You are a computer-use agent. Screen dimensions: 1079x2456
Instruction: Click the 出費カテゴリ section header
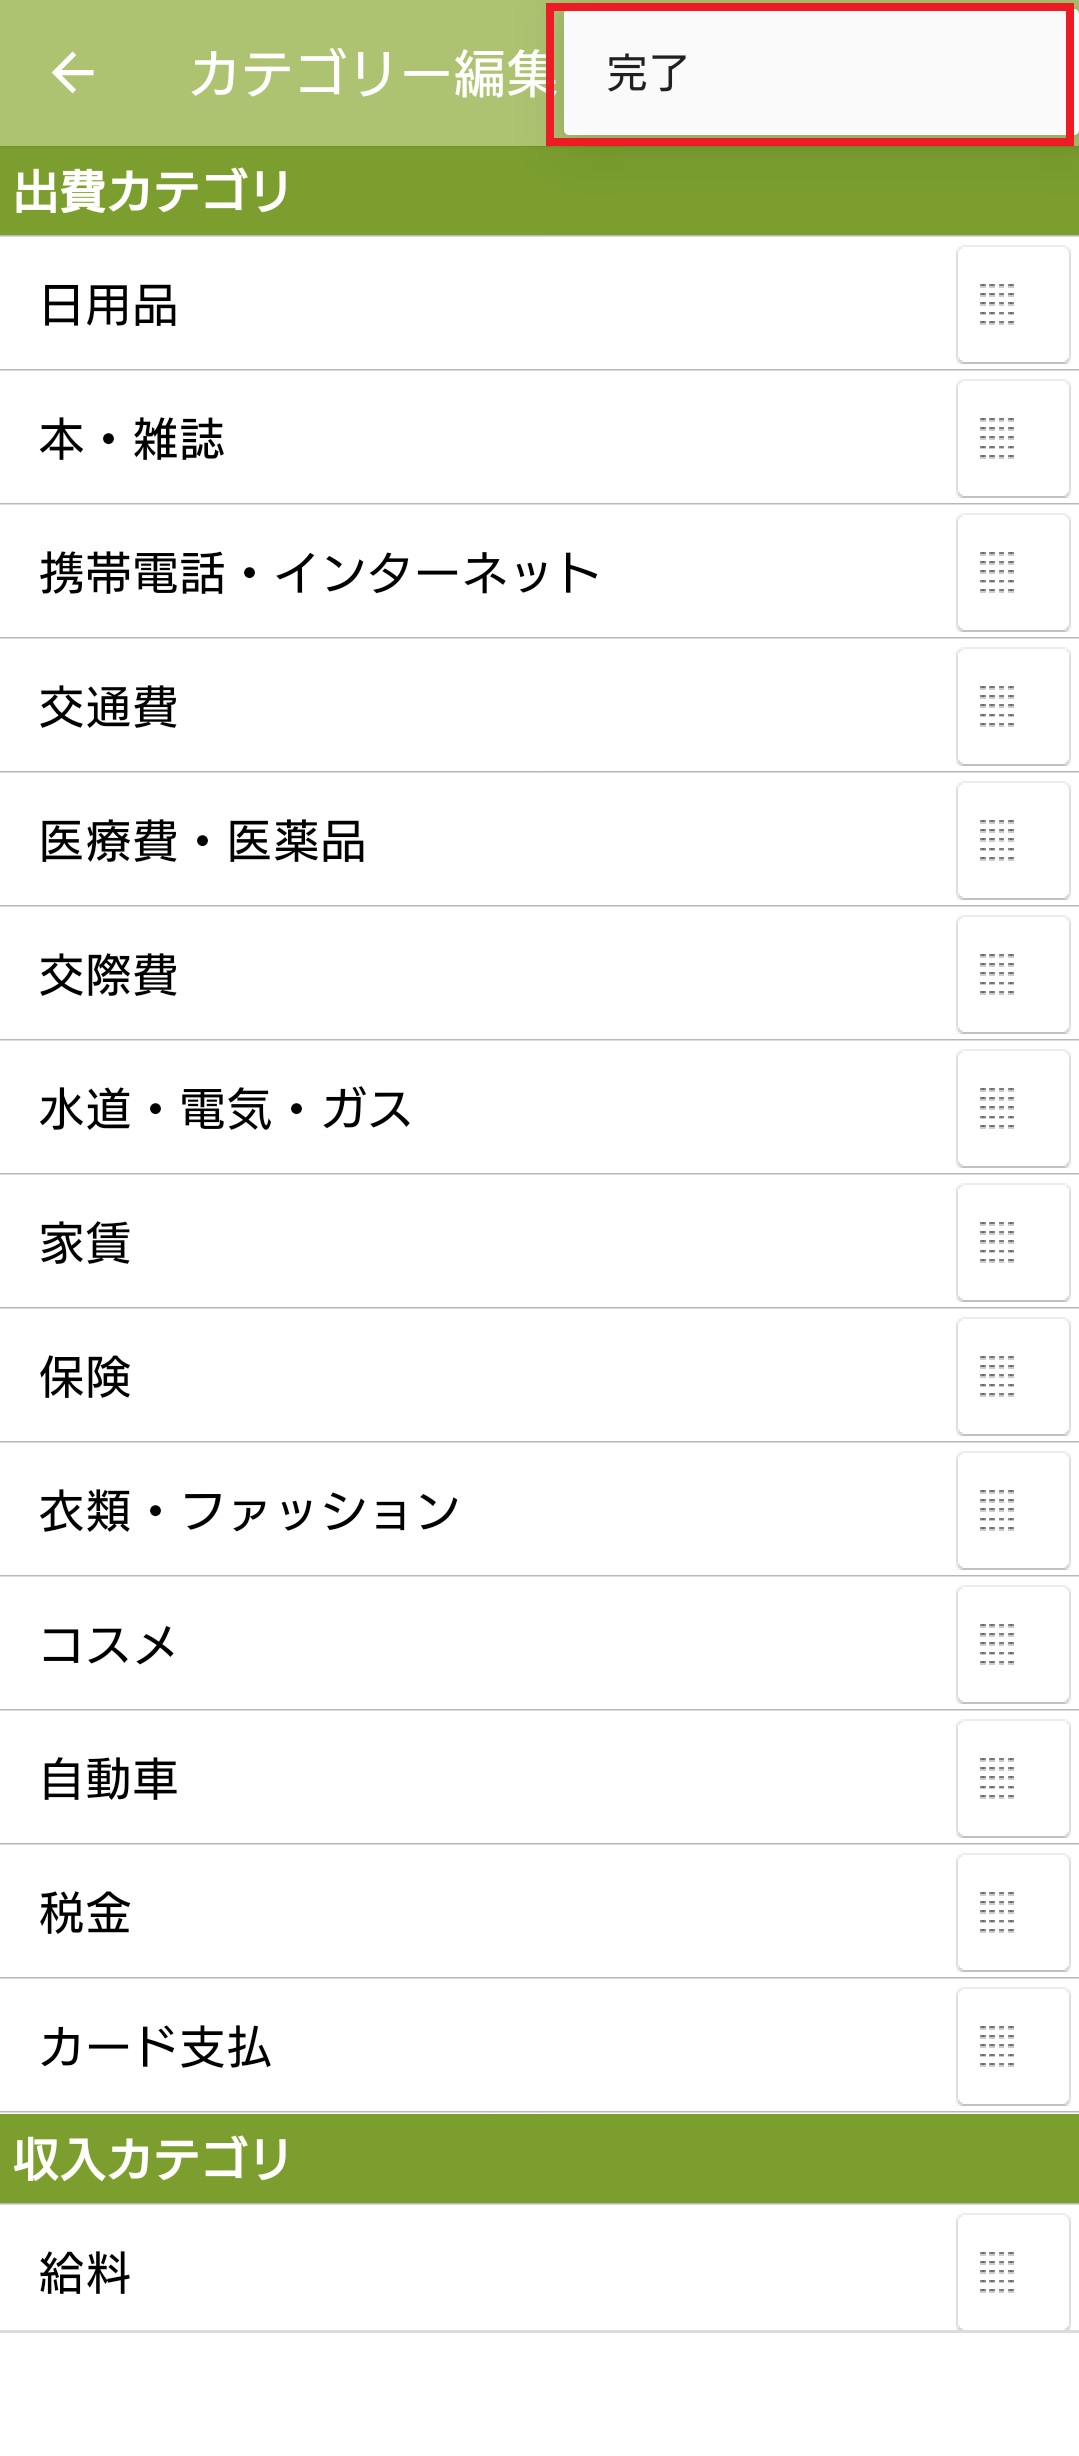(x=152, y=191)
